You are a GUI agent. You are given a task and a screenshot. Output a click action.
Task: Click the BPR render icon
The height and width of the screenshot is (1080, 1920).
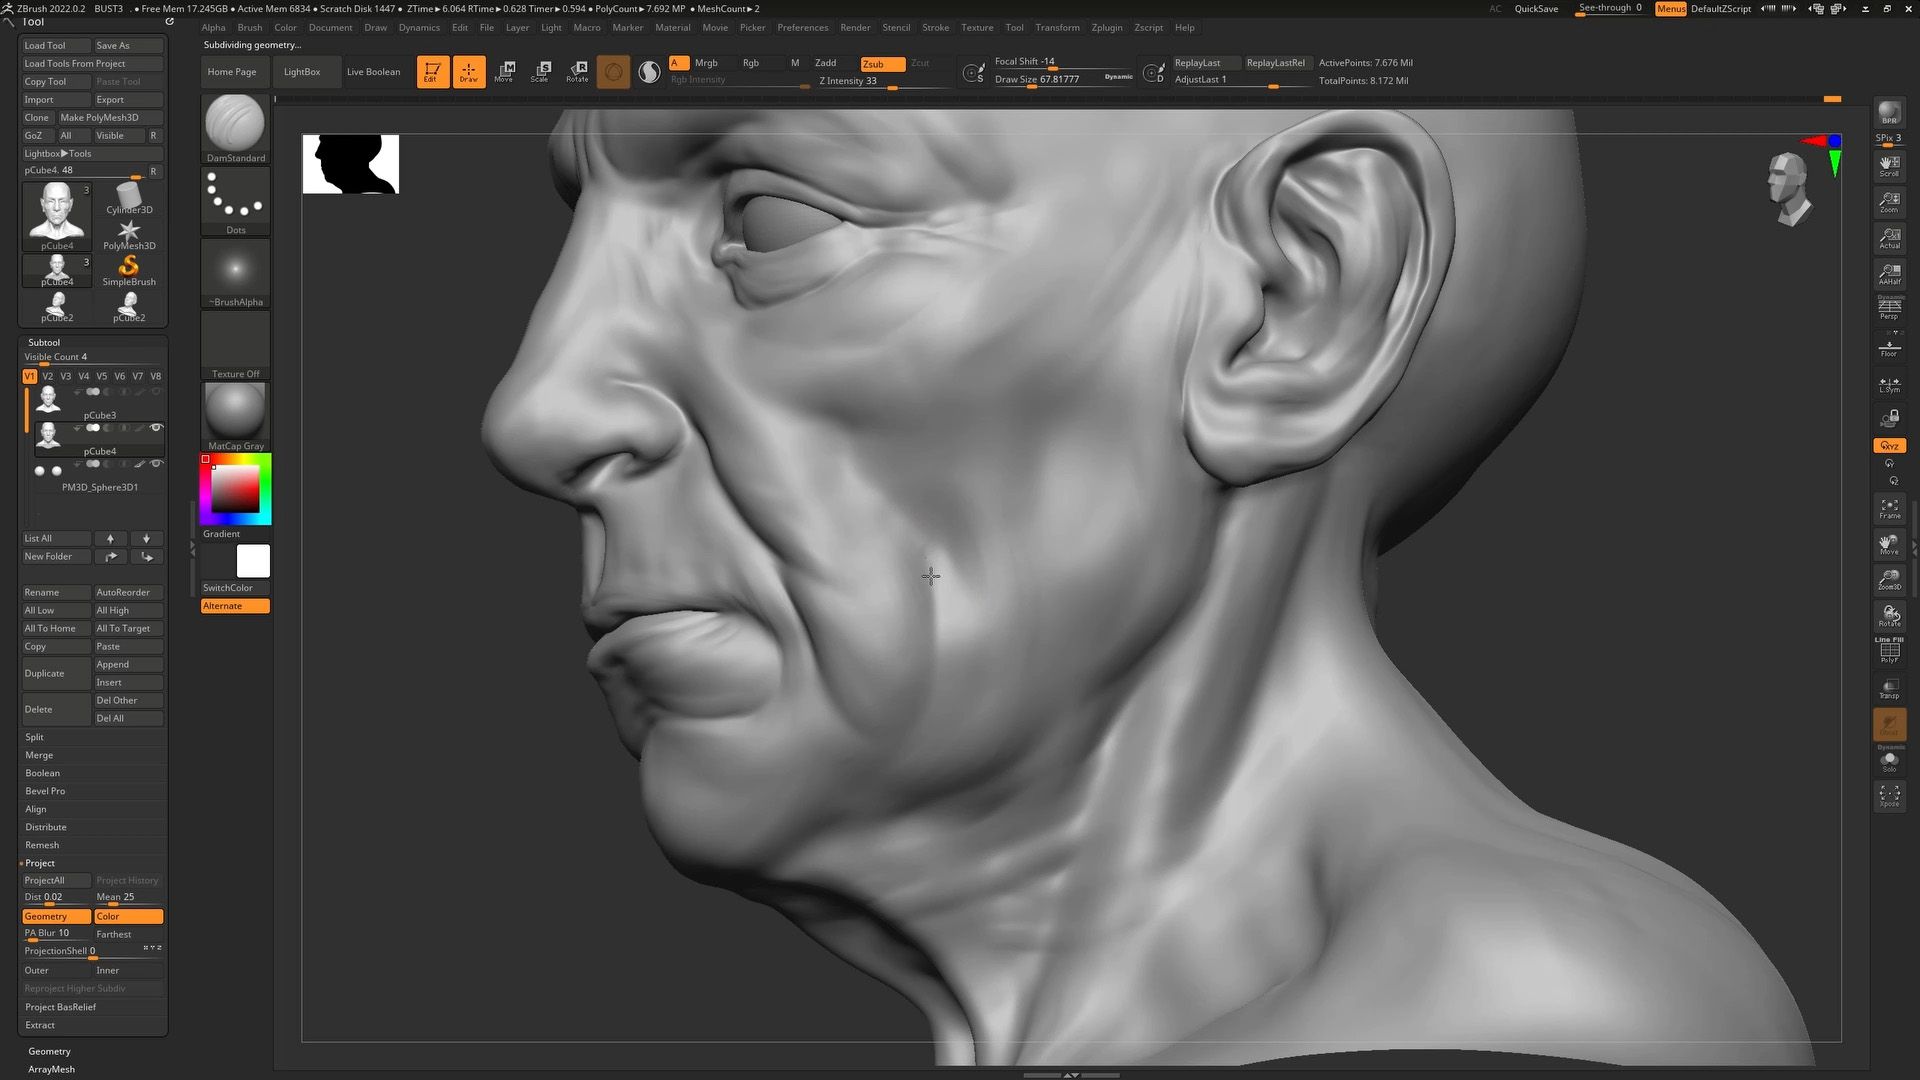(1889, 113)
